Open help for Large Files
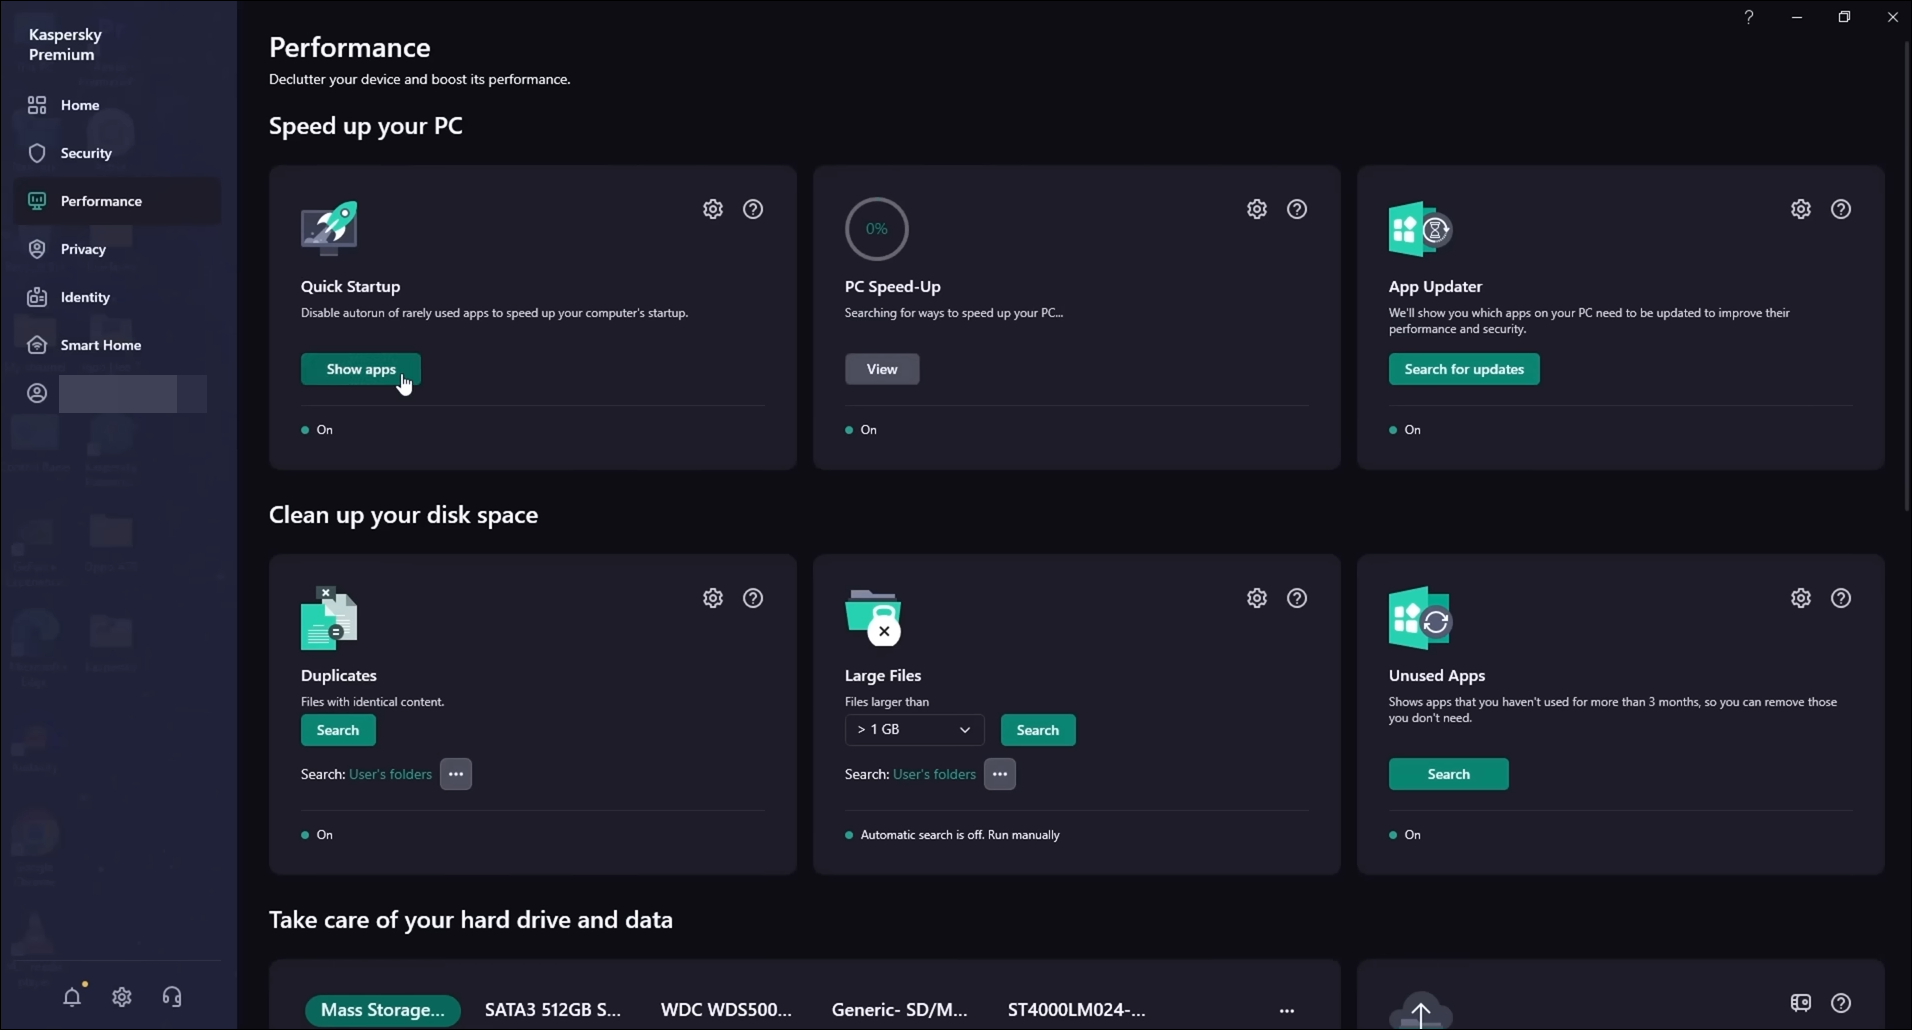The height and width of the screenshot is (1030, 1912). pos(1296,598)
